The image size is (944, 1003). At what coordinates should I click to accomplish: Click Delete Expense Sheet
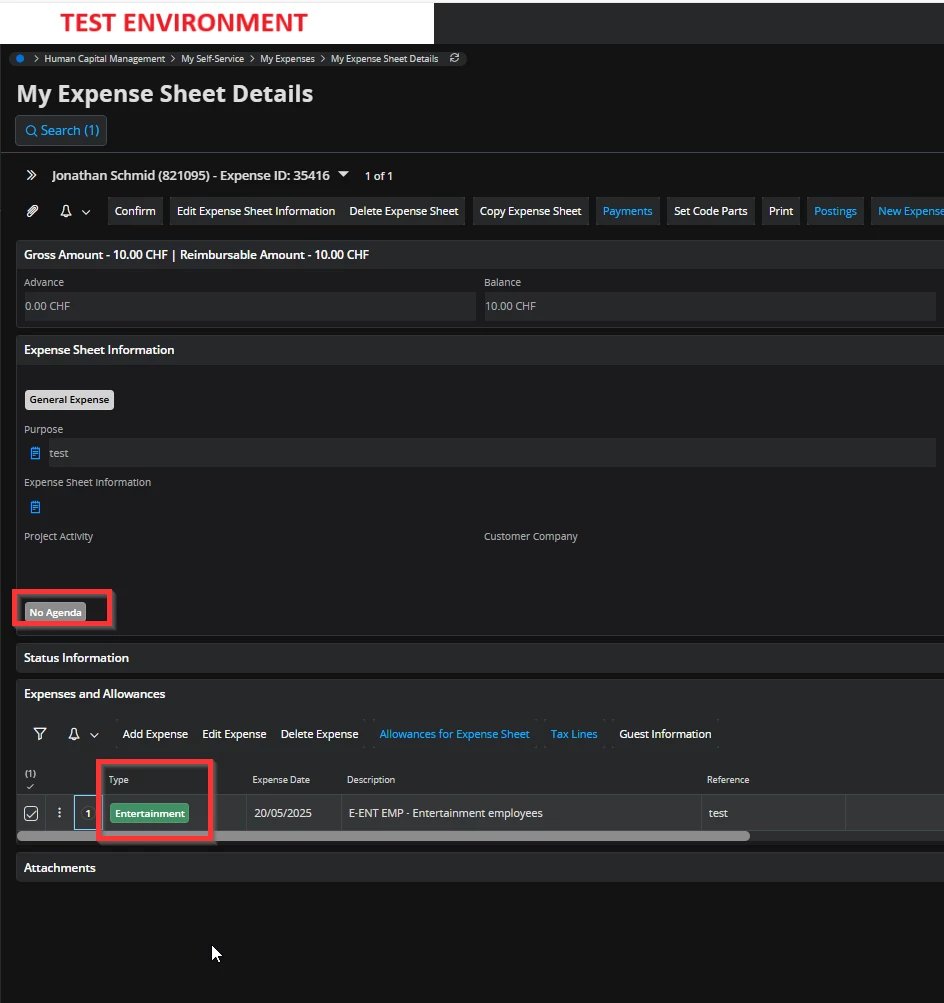point(404,211)
